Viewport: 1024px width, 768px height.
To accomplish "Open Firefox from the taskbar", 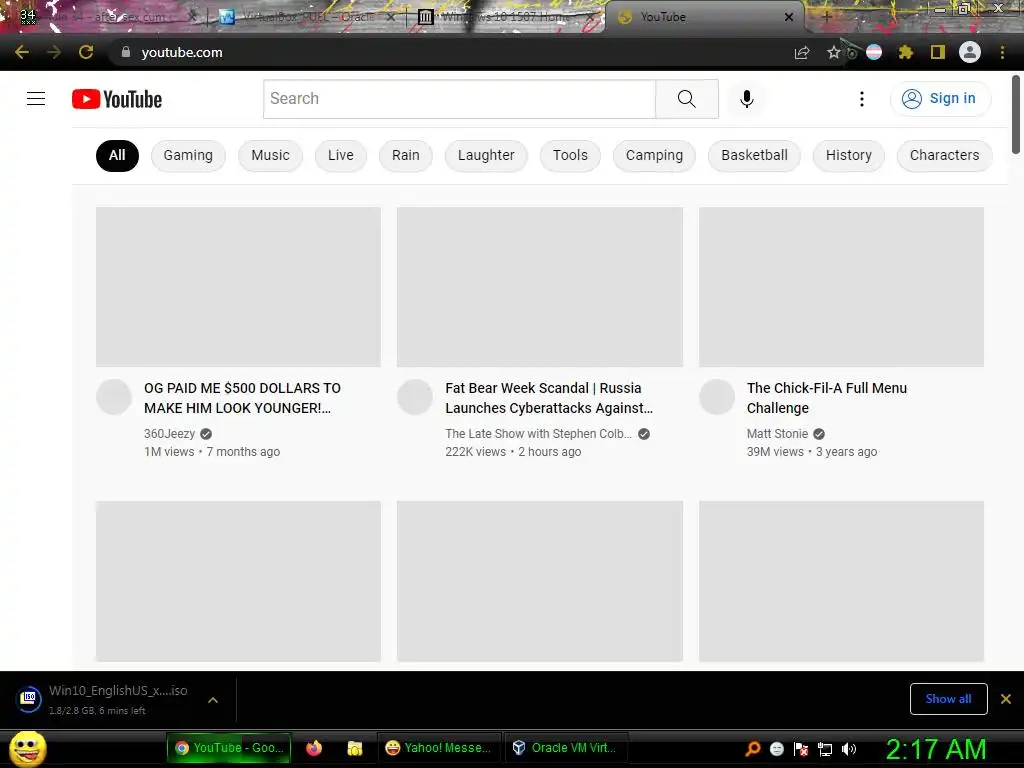I will [x=314, y=748].
